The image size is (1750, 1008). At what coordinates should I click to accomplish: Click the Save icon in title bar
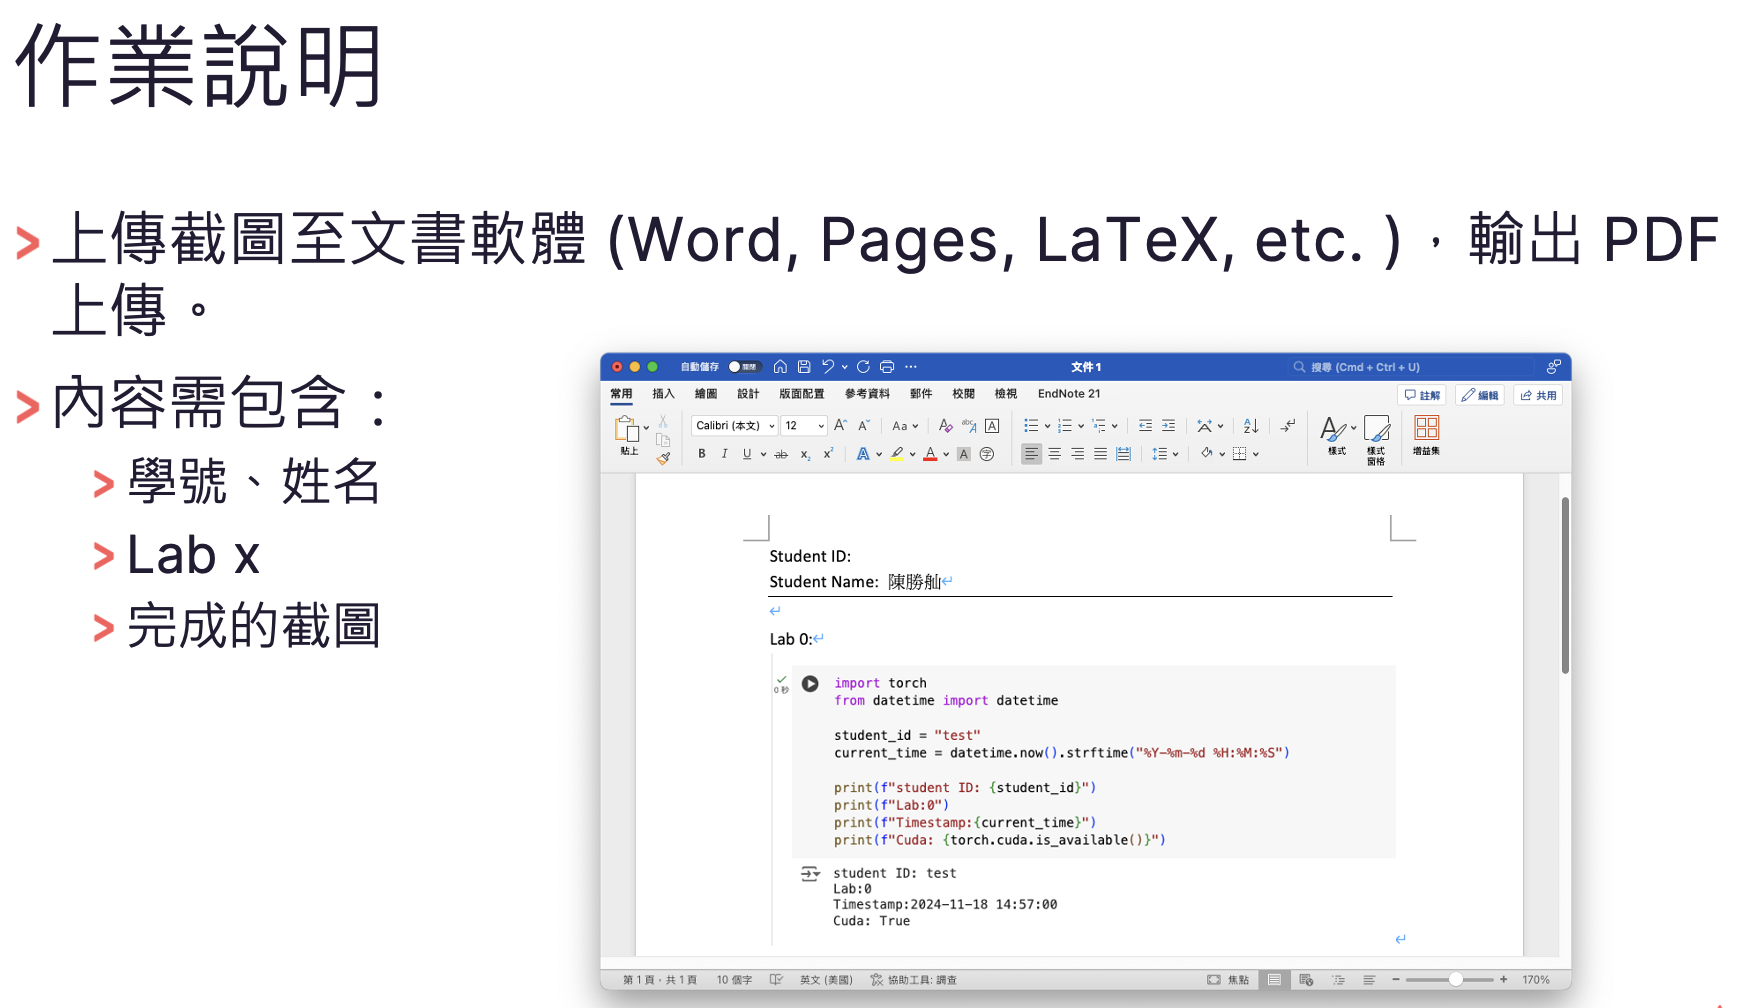pyautogui.click(x=804, y=367)
